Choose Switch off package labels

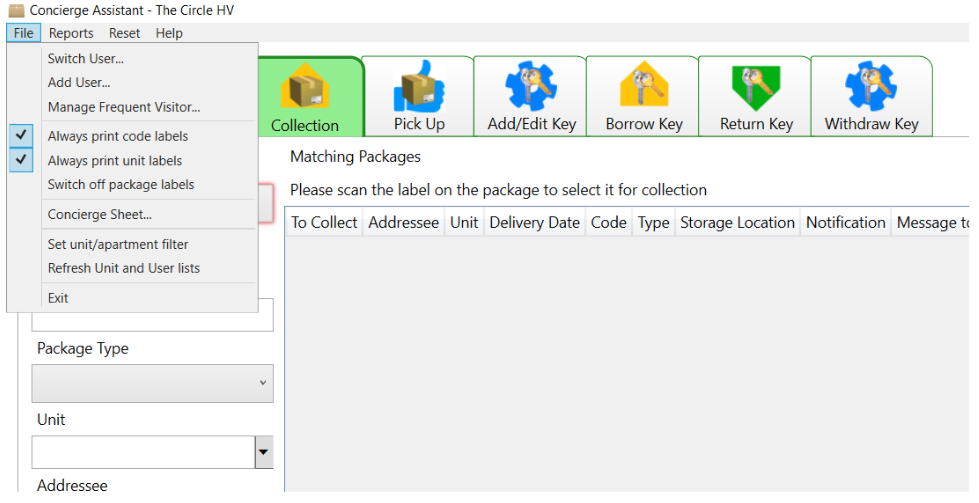pos(121,184)
